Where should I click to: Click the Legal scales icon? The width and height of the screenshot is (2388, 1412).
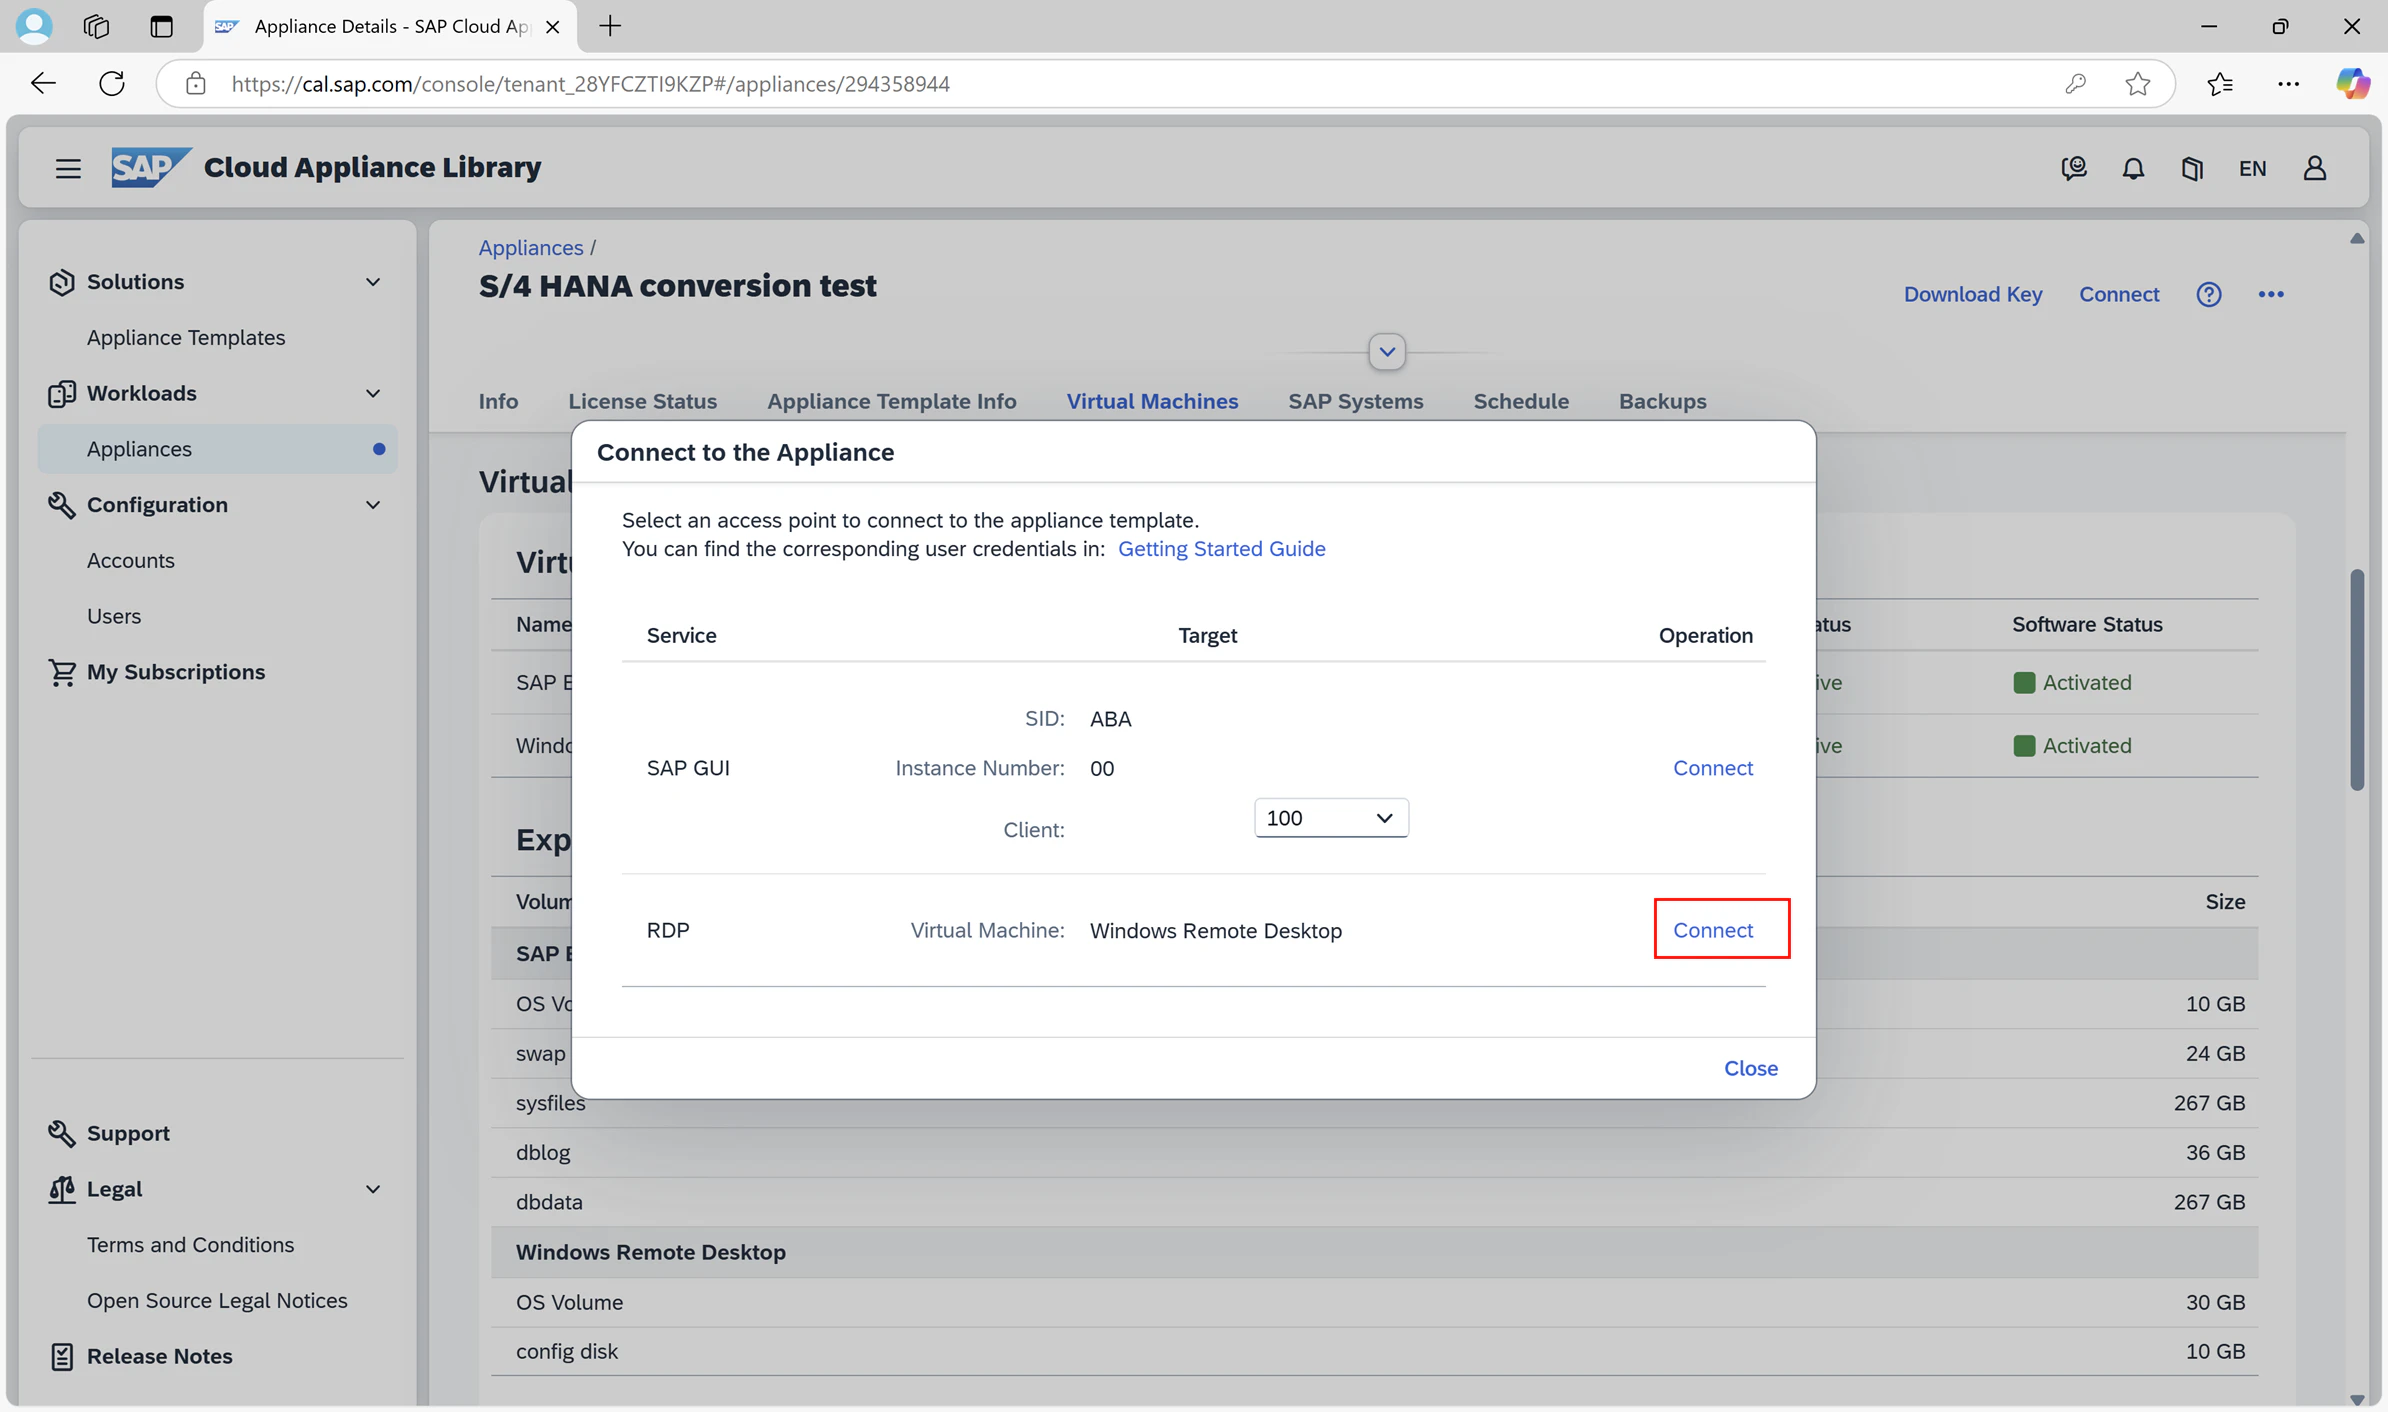tap(62, 1189)
